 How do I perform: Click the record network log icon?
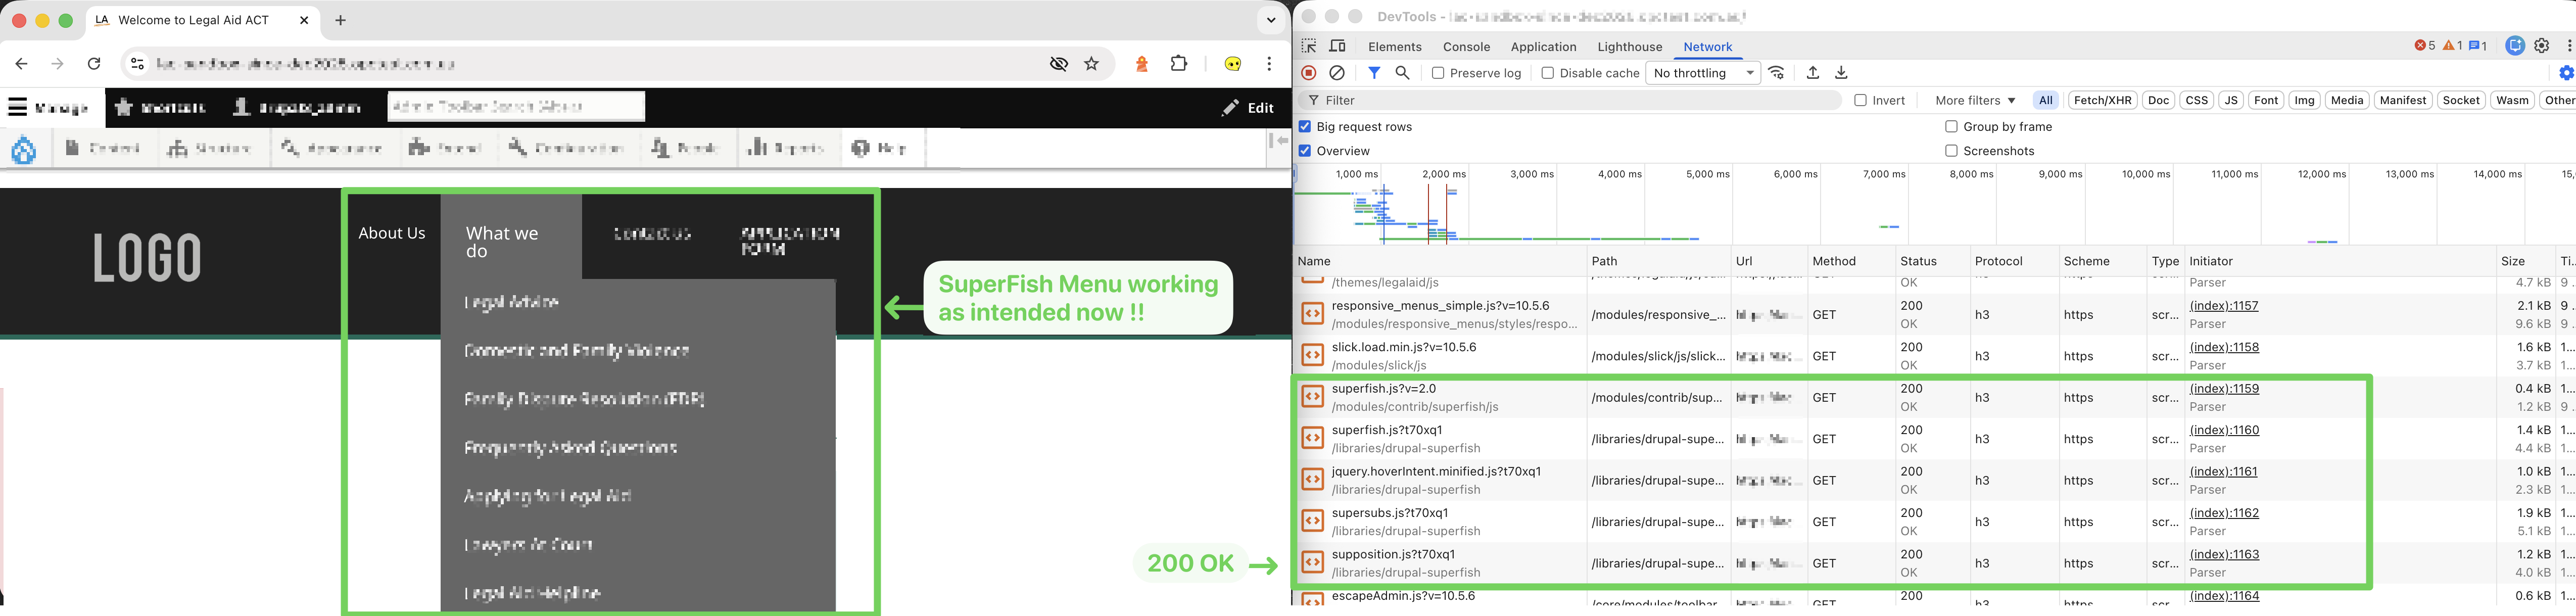1308,73
